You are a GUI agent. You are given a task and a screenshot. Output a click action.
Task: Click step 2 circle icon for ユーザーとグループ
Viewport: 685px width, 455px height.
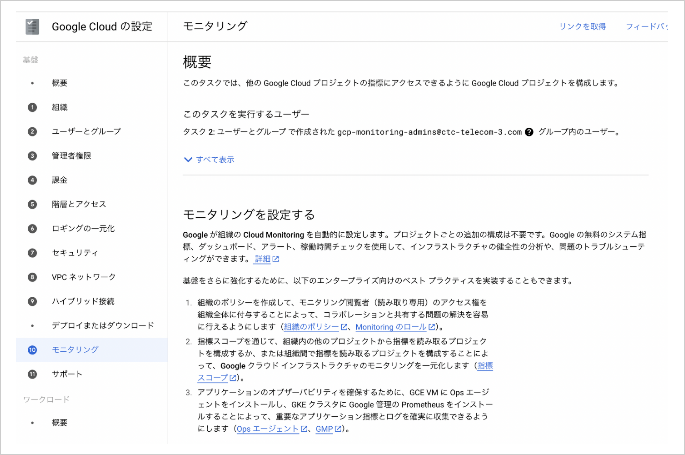(x=32, y=131)
